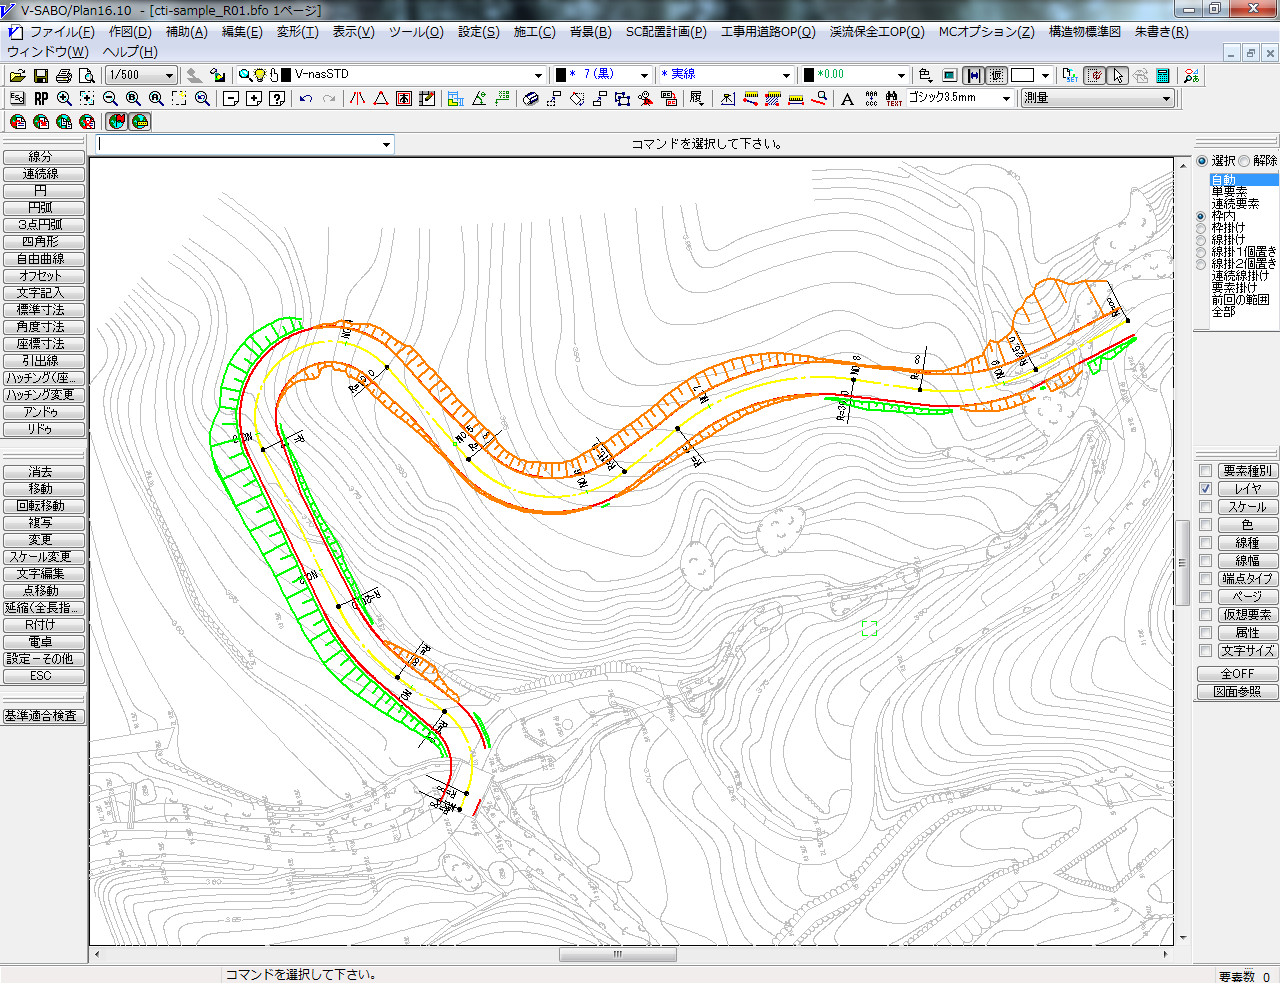The width and height of the screenshot is (1280, 984).
Task: Select the 解除 radio button
Action: click(x=1244, y=161)
